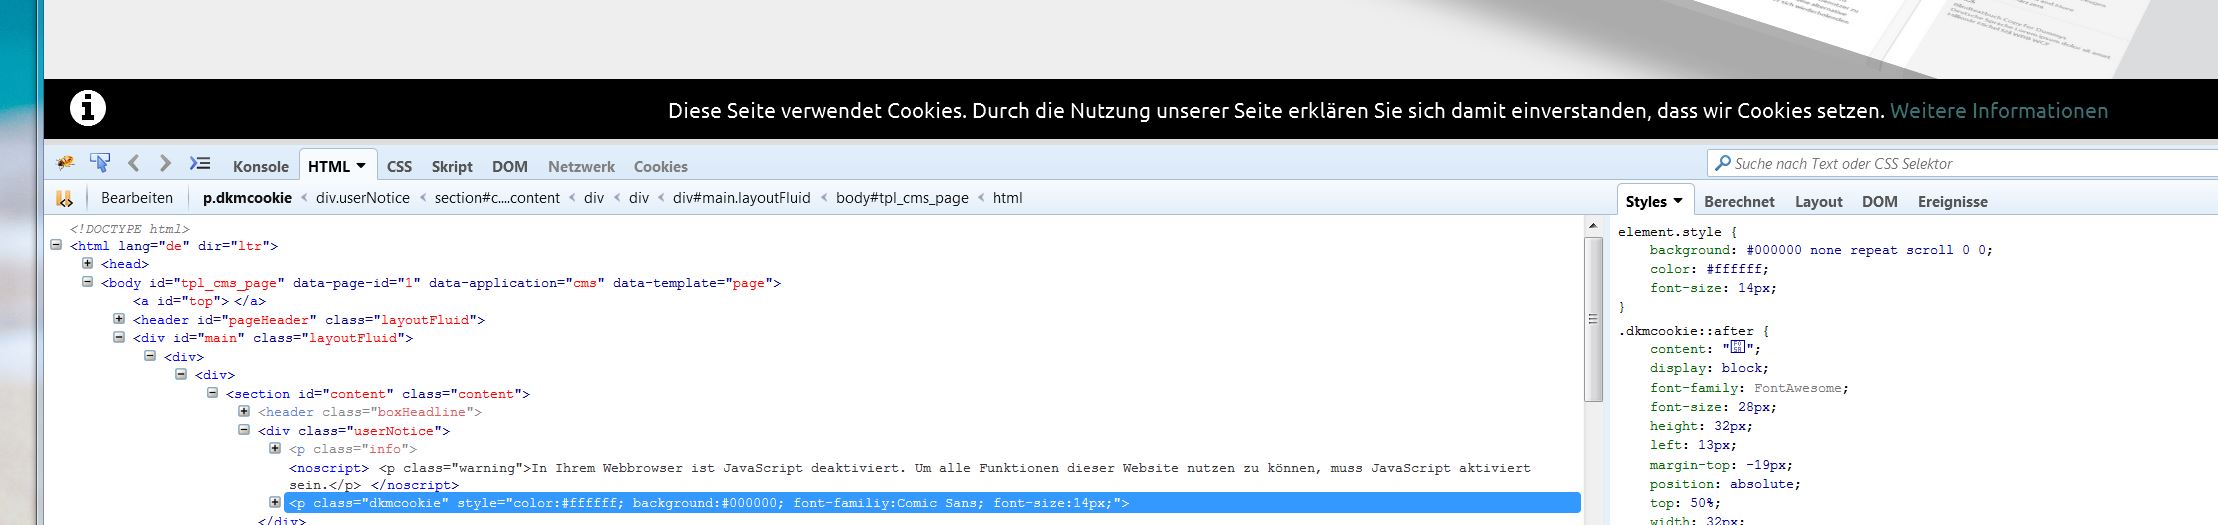Screen dimensions: 2218x525
Task: Open the Weitere Informationen link
Action: [x=1998, y=111]
